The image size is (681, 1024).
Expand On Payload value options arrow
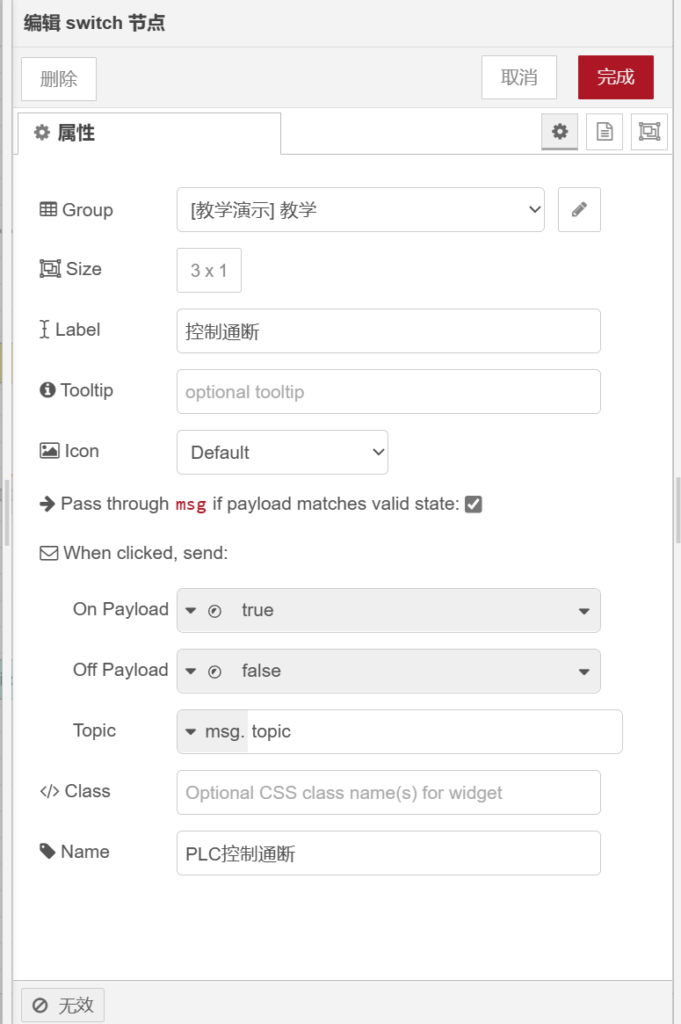coord(584,611)
